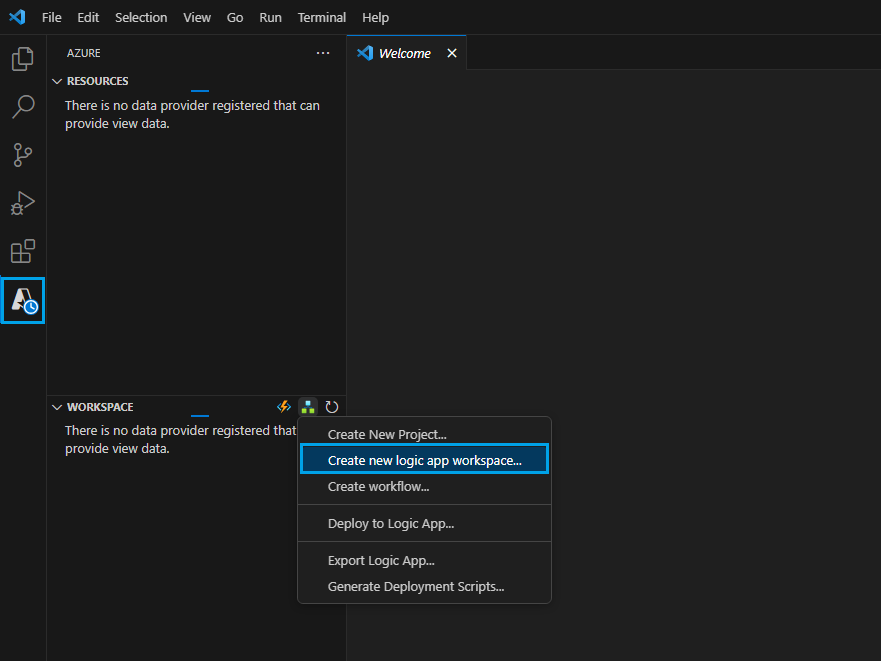Choose Export Logic App entry
The height and width of the screenshot is (661, 881).
coord(424,560)
